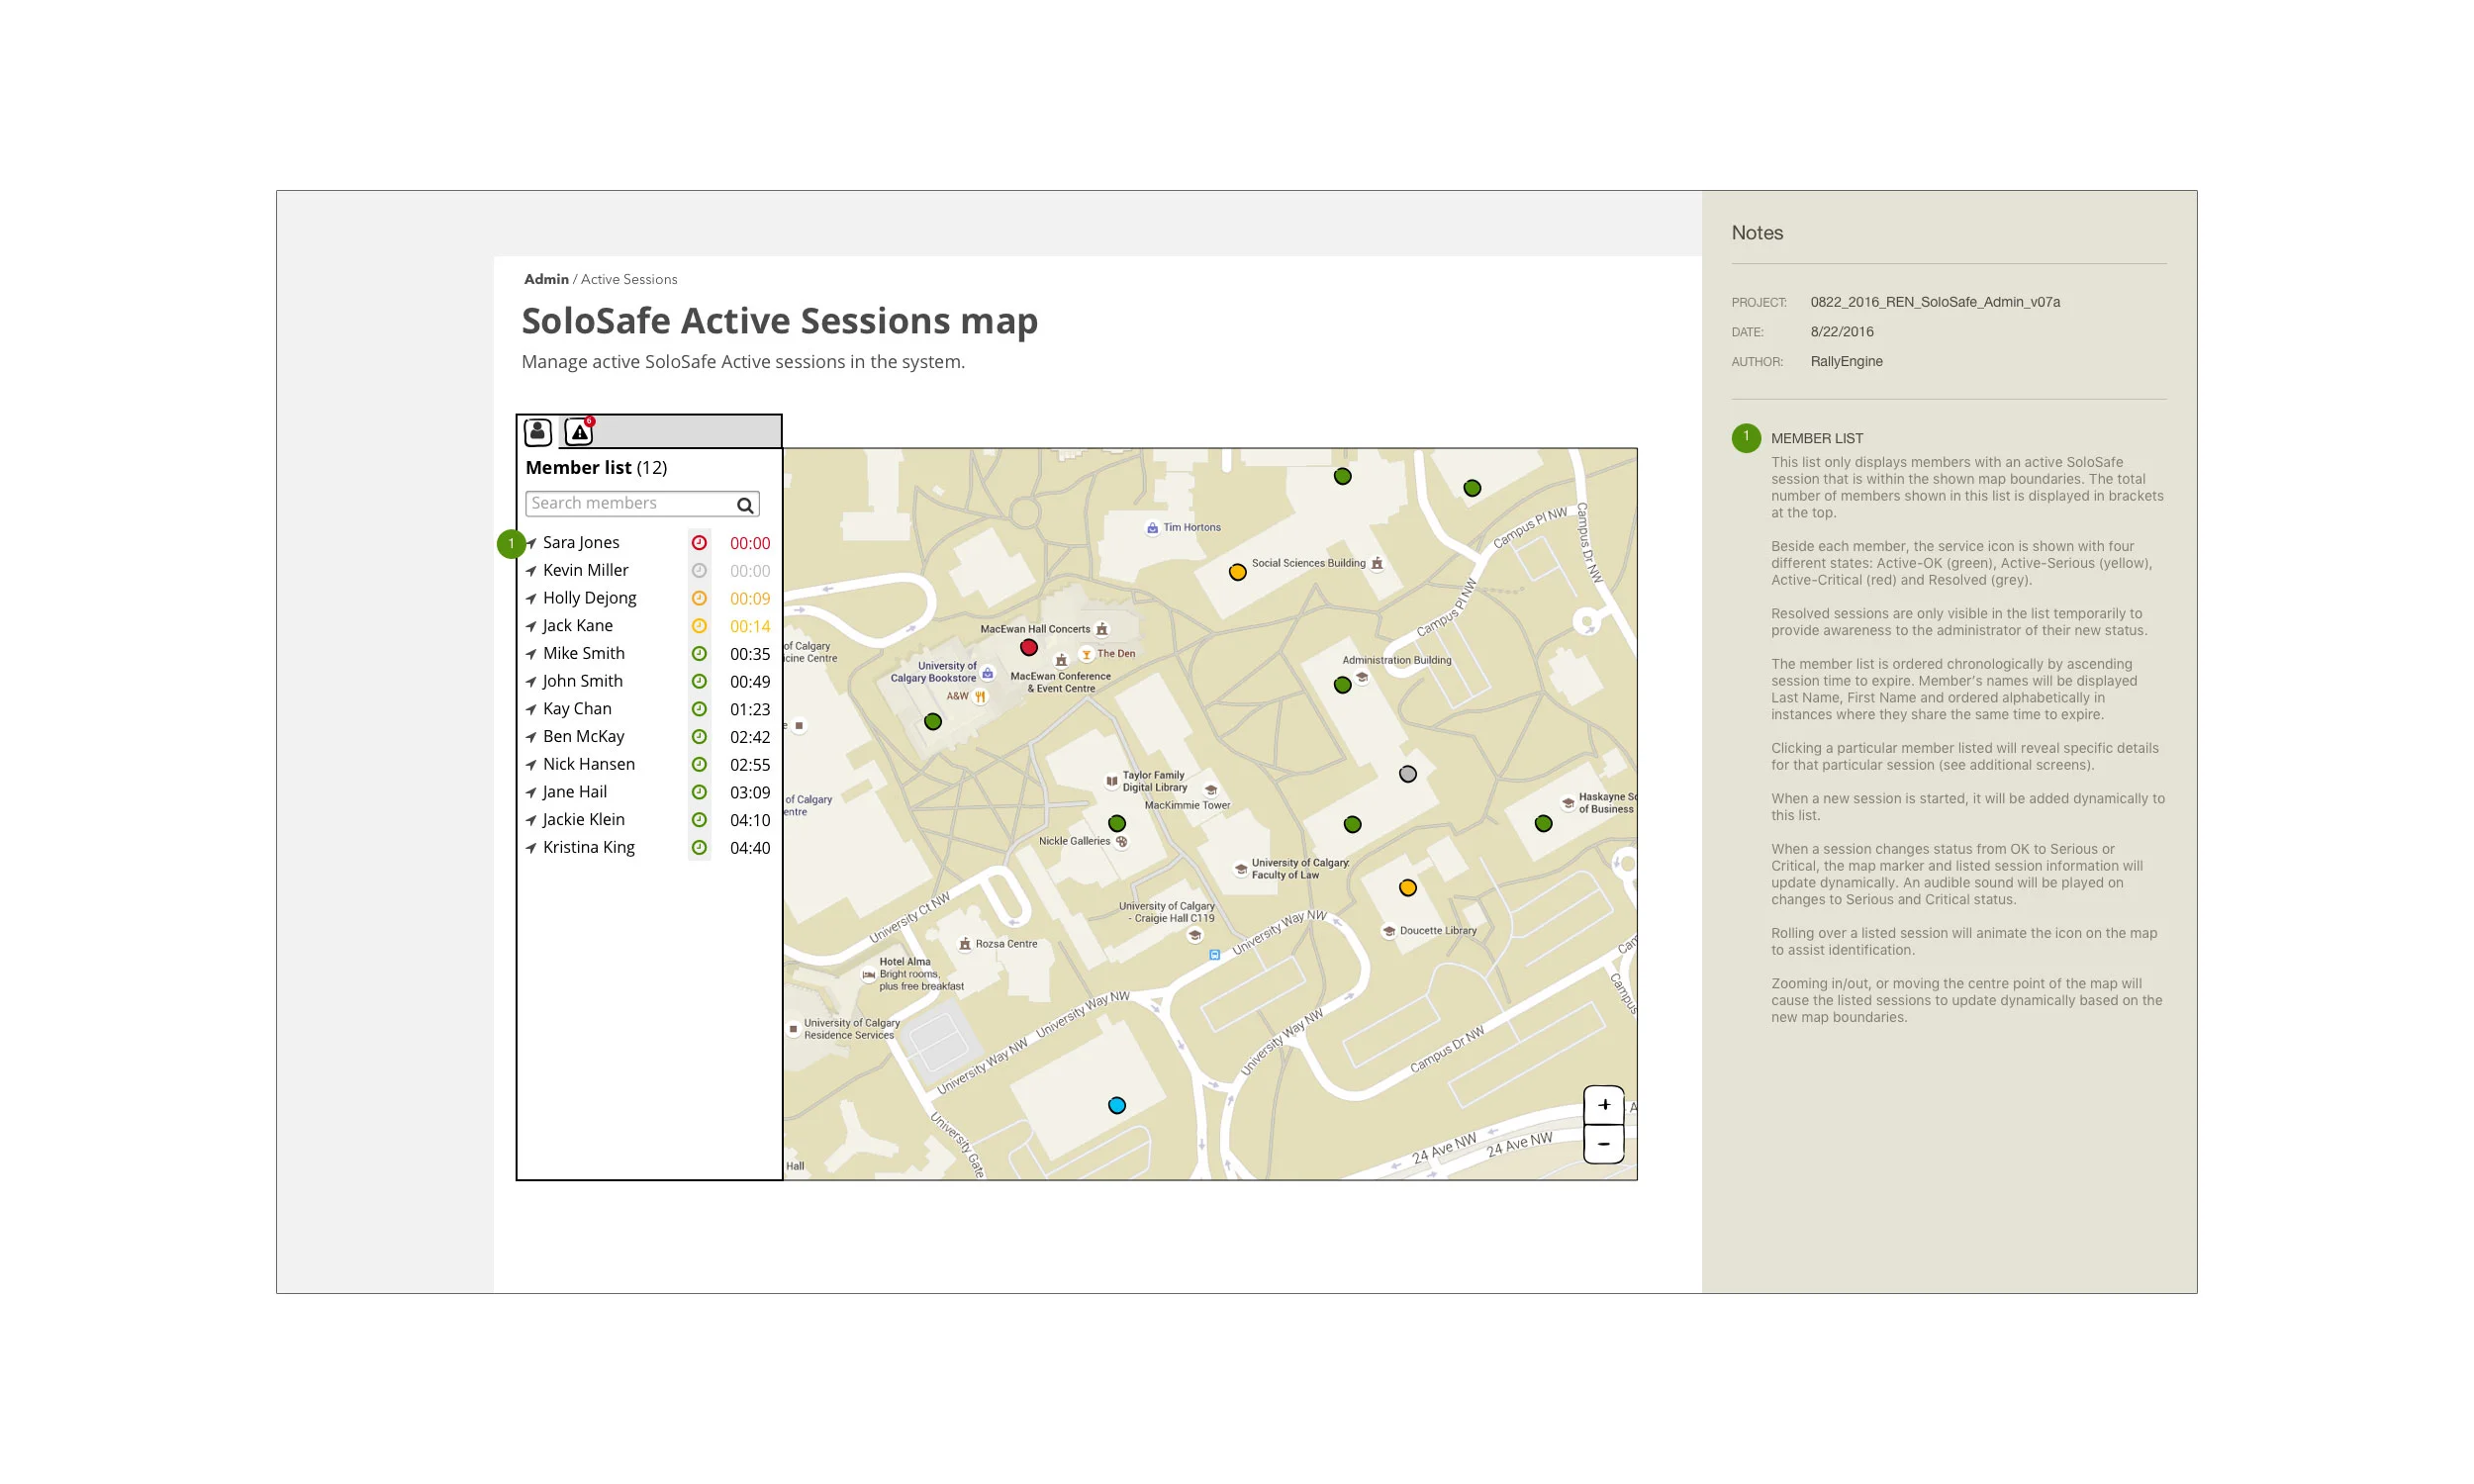Select Ben McKay in member list

click(584, 737)
